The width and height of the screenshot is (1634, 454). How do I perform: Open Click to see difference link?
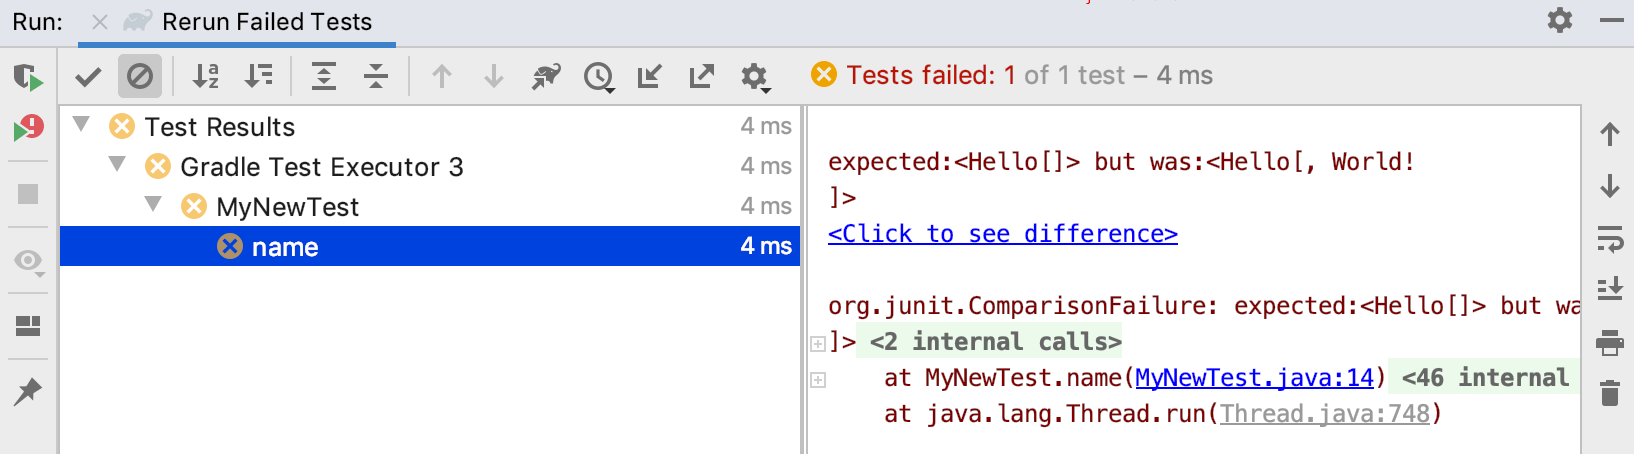coord(1003,234)
